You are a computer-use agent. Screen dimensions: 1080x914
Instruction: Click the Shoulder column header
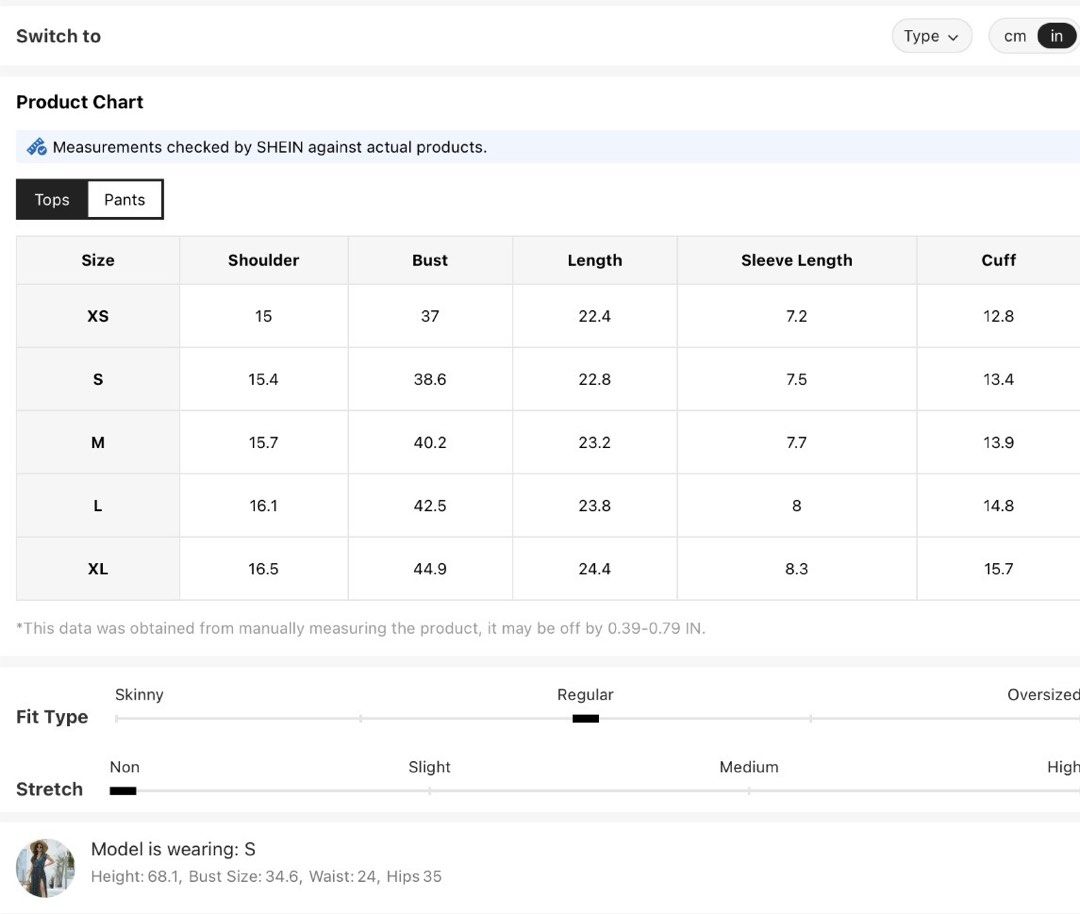coord(264,260)
